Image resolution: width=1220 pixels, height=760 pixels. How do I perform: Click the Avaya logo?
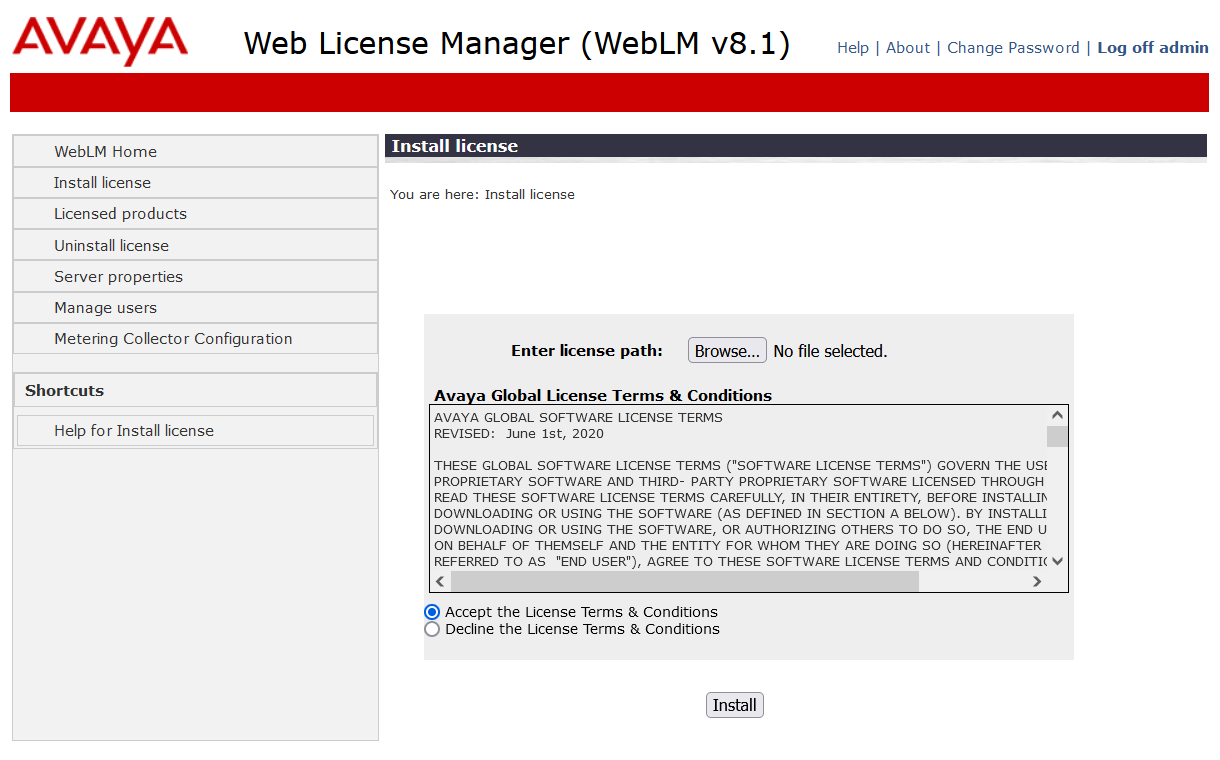[x=100, y=40]
